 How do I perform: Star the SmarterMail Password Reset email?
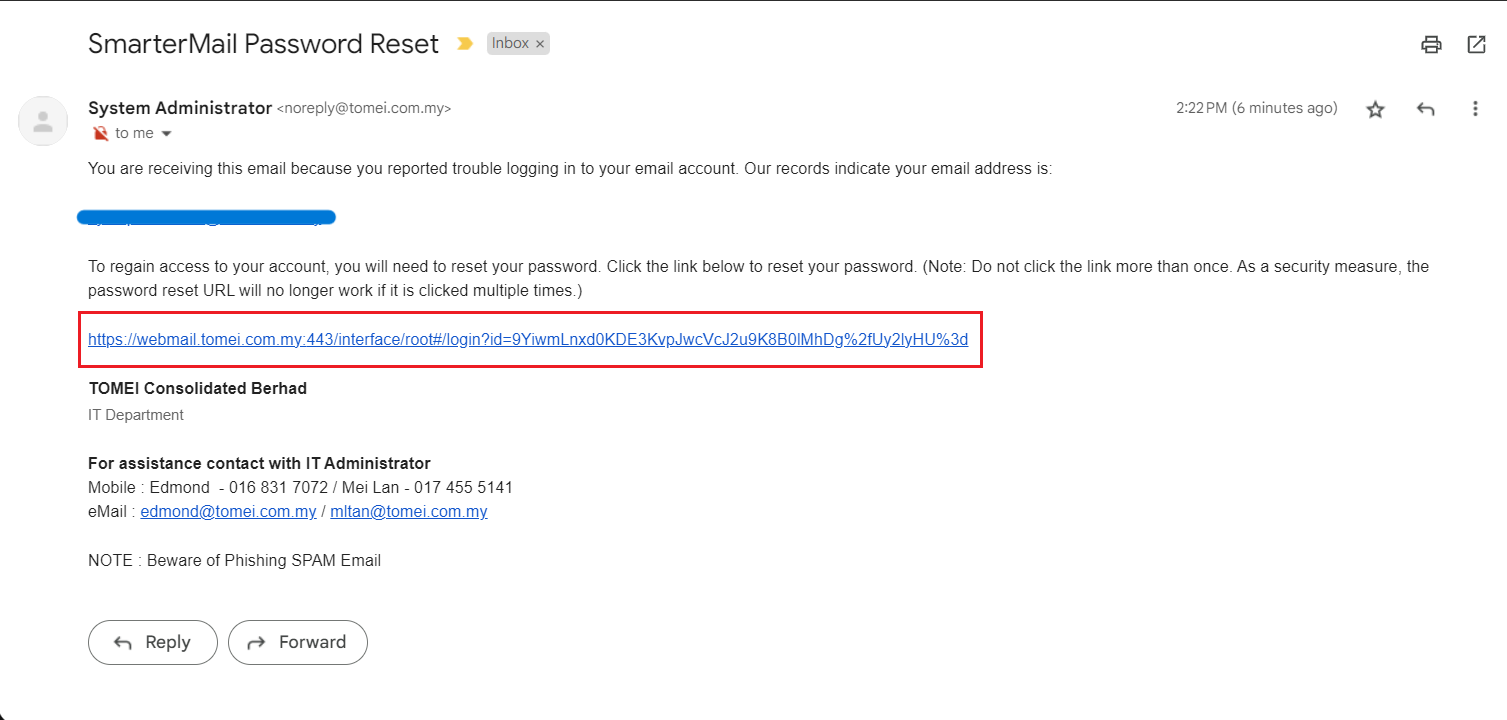pos(1376,109)
